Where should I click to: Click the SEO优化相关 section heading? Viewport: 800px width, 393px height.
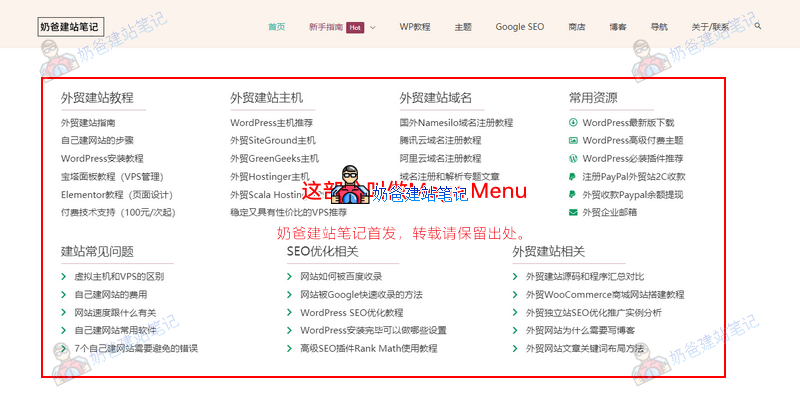coord(323,251)
